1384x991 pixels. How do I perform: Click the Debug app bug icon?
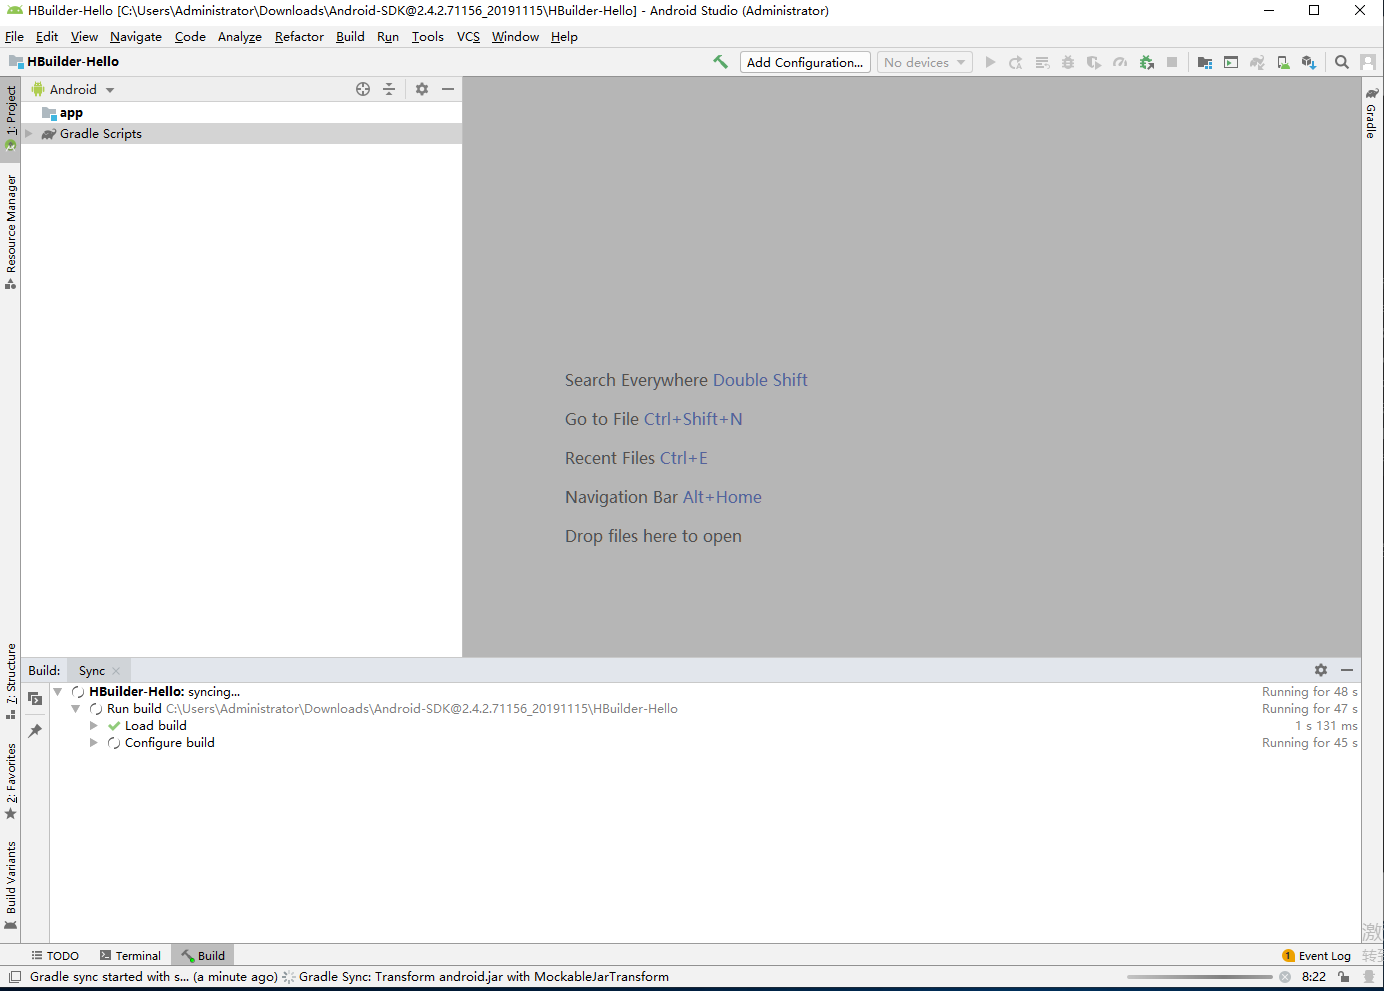point(1068,62)
